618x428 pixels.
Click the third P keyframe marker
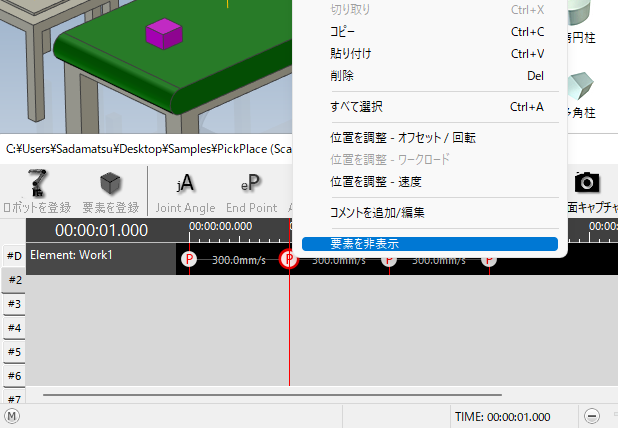click(x=389, y=260)
